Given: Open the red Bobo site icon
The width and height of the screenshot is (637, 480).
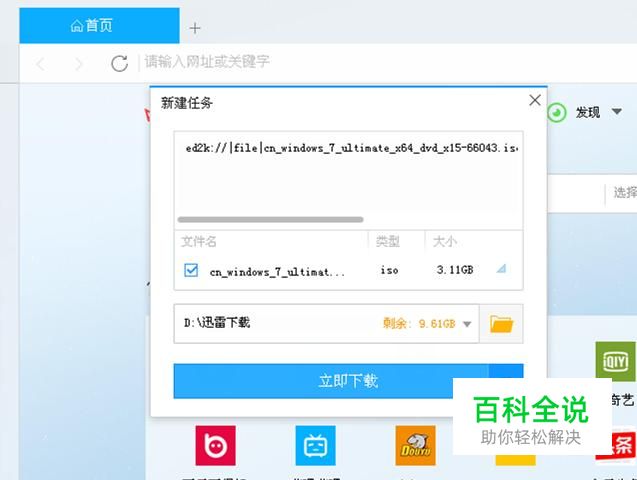Looking at the screenshot, I should [215, 445].
